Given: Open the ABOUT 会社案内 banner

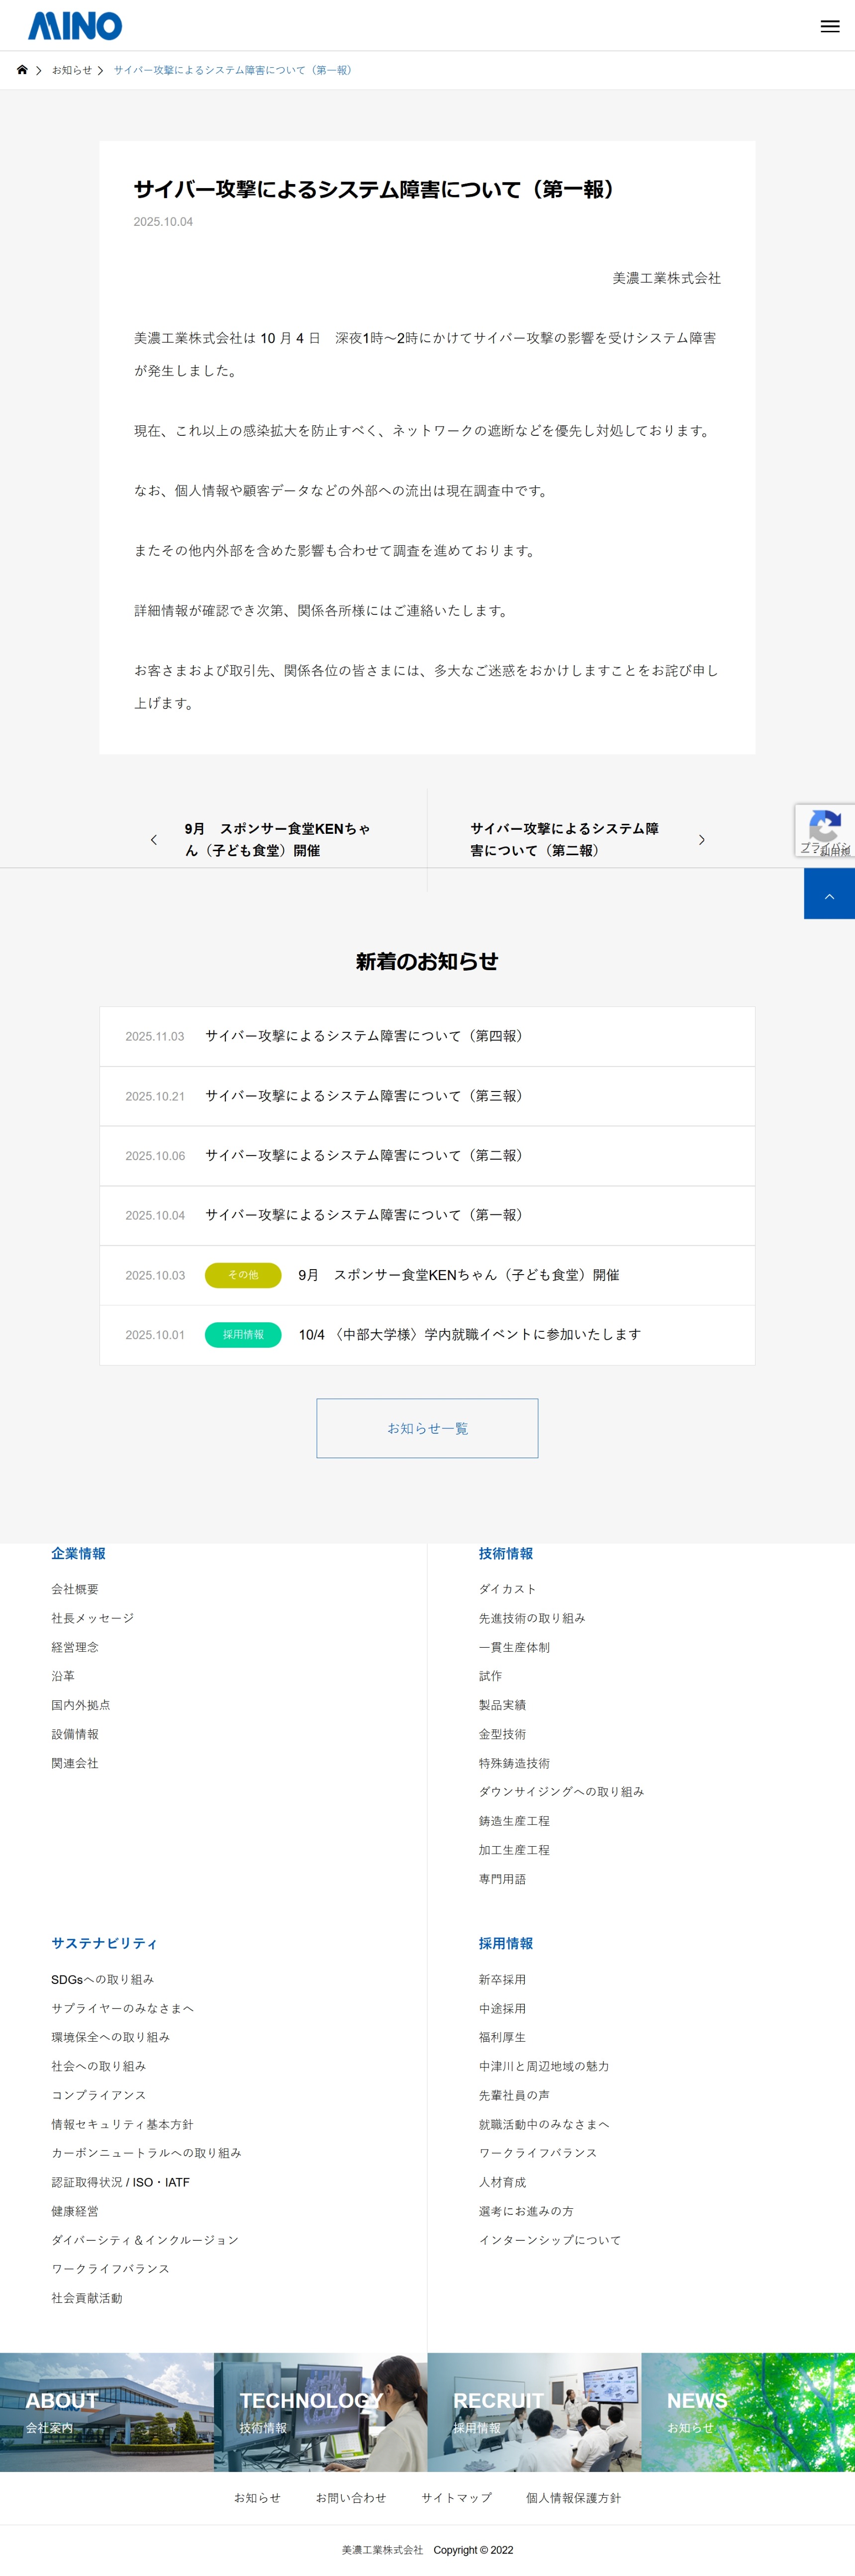Looking at the screenshot, I should [x=106, y=2411].
